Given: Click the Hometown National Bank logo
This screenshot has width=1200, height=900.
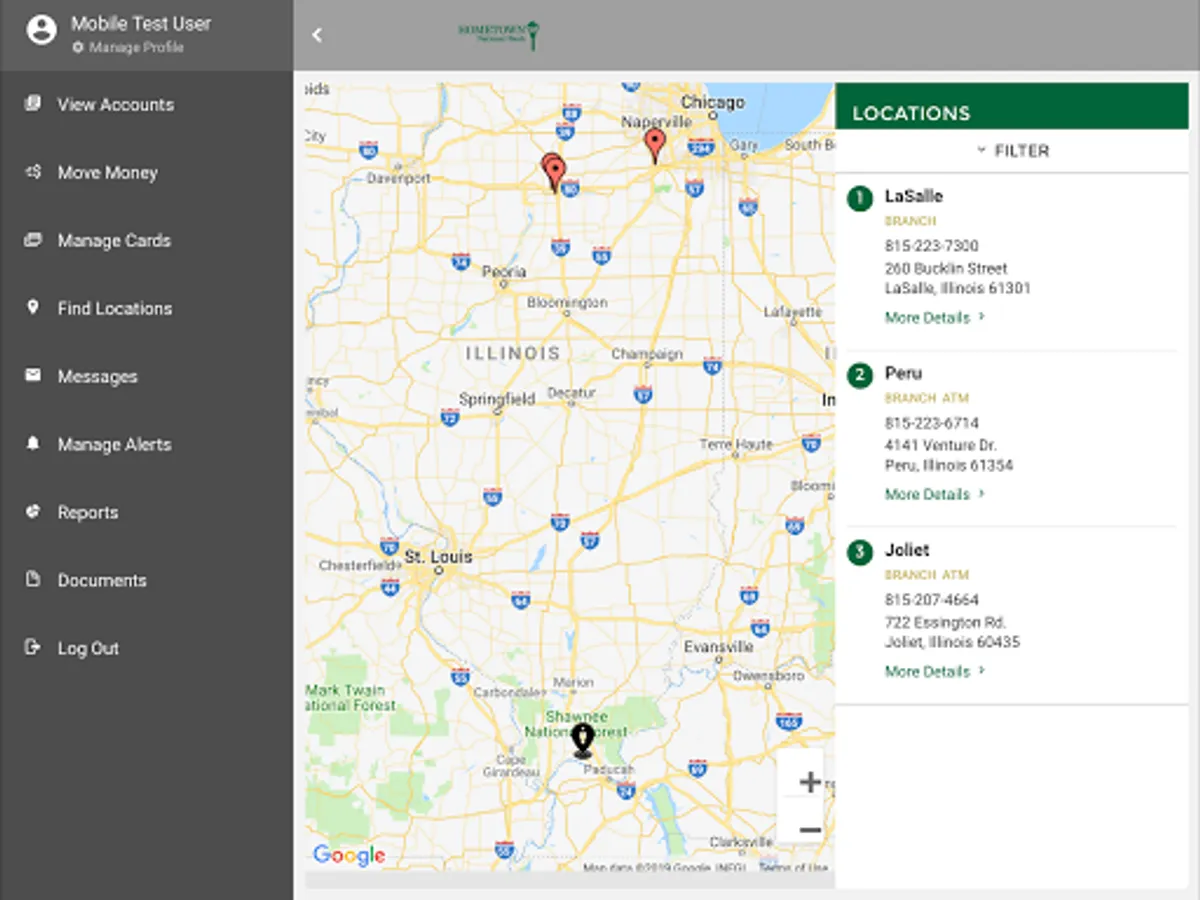Looking at the screenshot, I should 497,34.
